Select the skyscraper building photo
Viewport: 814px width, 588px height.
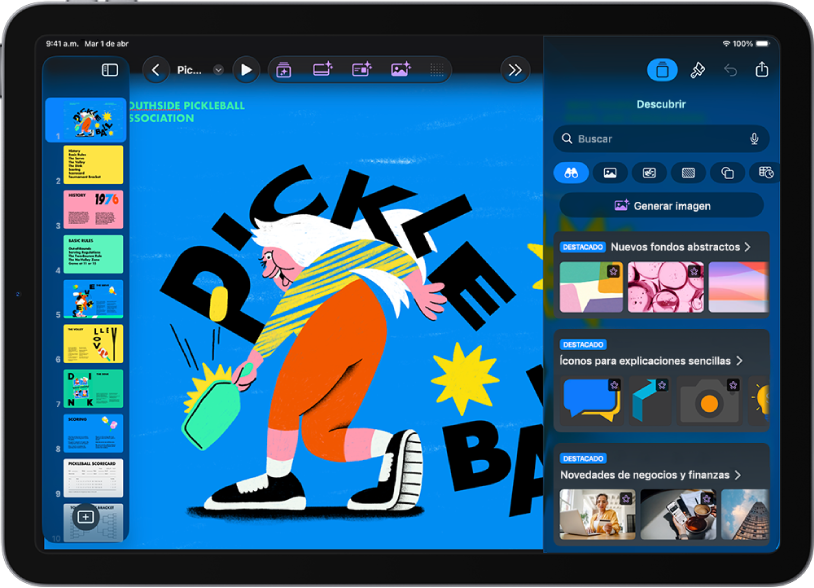click(744, 514)
